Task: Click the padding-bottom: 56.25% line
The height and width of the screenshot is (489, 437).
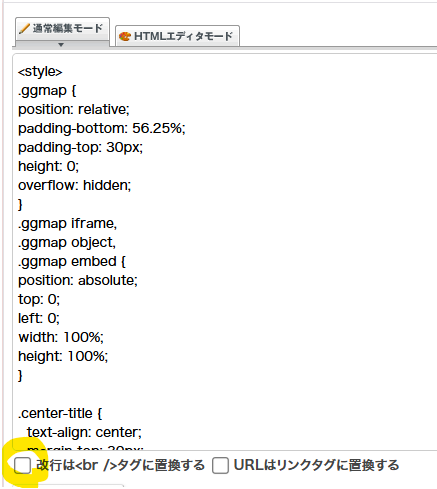Action: tap(102, 128)
